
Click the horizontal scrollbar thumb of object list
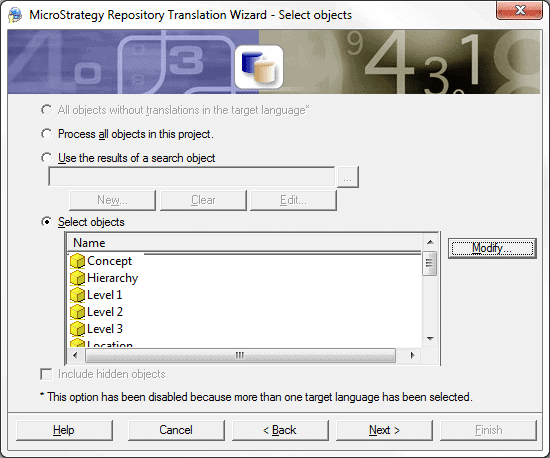click(x=240, y=355)
